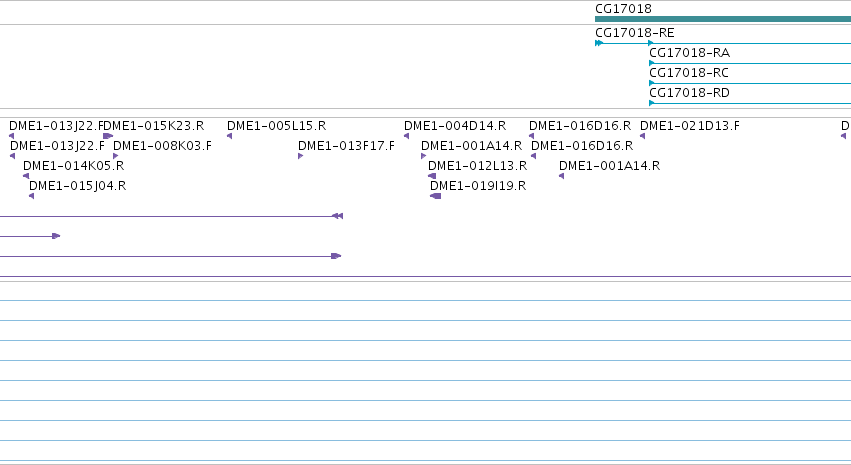Image resolution: width=851 pixels, height=465 pixels.
Task: Click the arrowhead beneath the CG17018-RA label
Action: click(652, 63)
